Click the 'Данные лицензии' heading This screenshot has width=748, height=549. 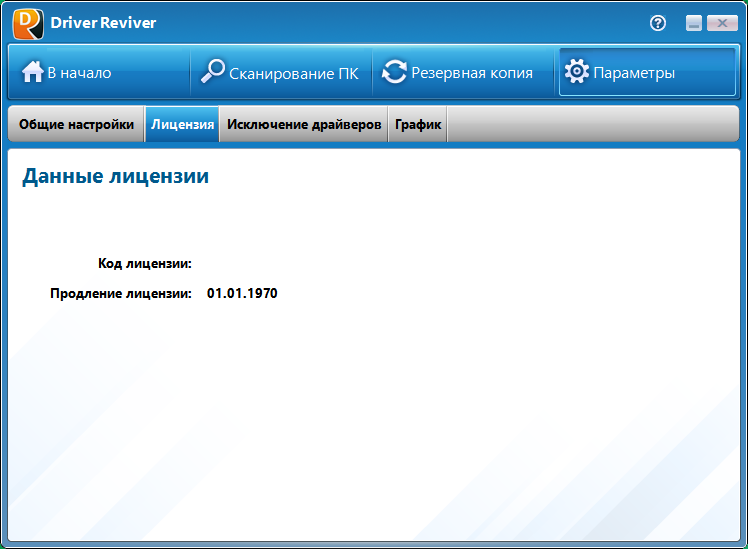[x=115, y=176]
